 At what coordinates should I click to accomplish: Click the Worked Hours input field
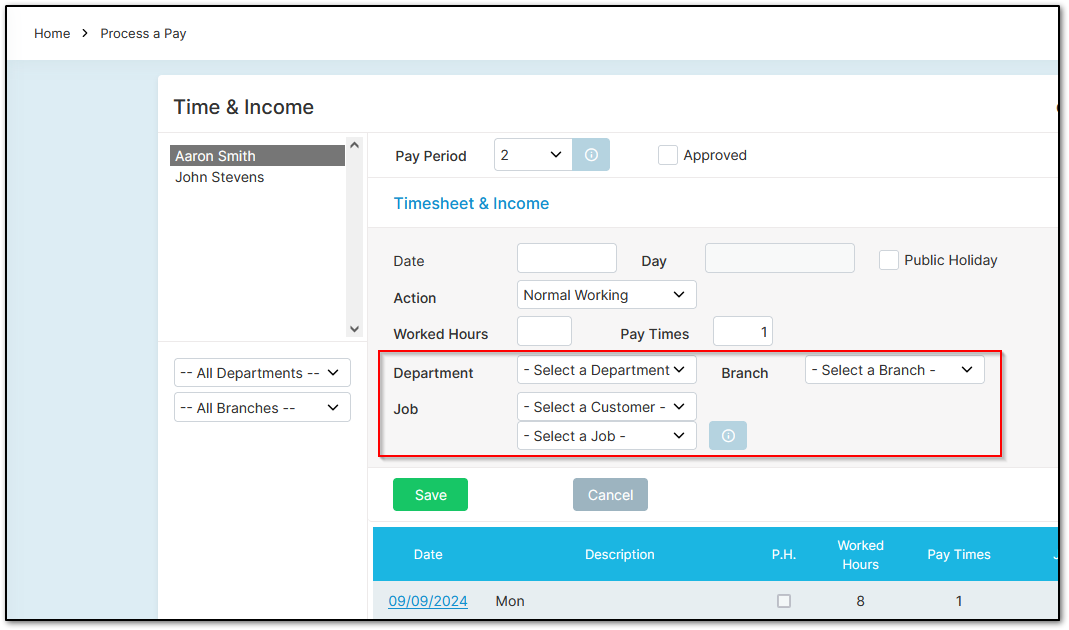[544, 331]
